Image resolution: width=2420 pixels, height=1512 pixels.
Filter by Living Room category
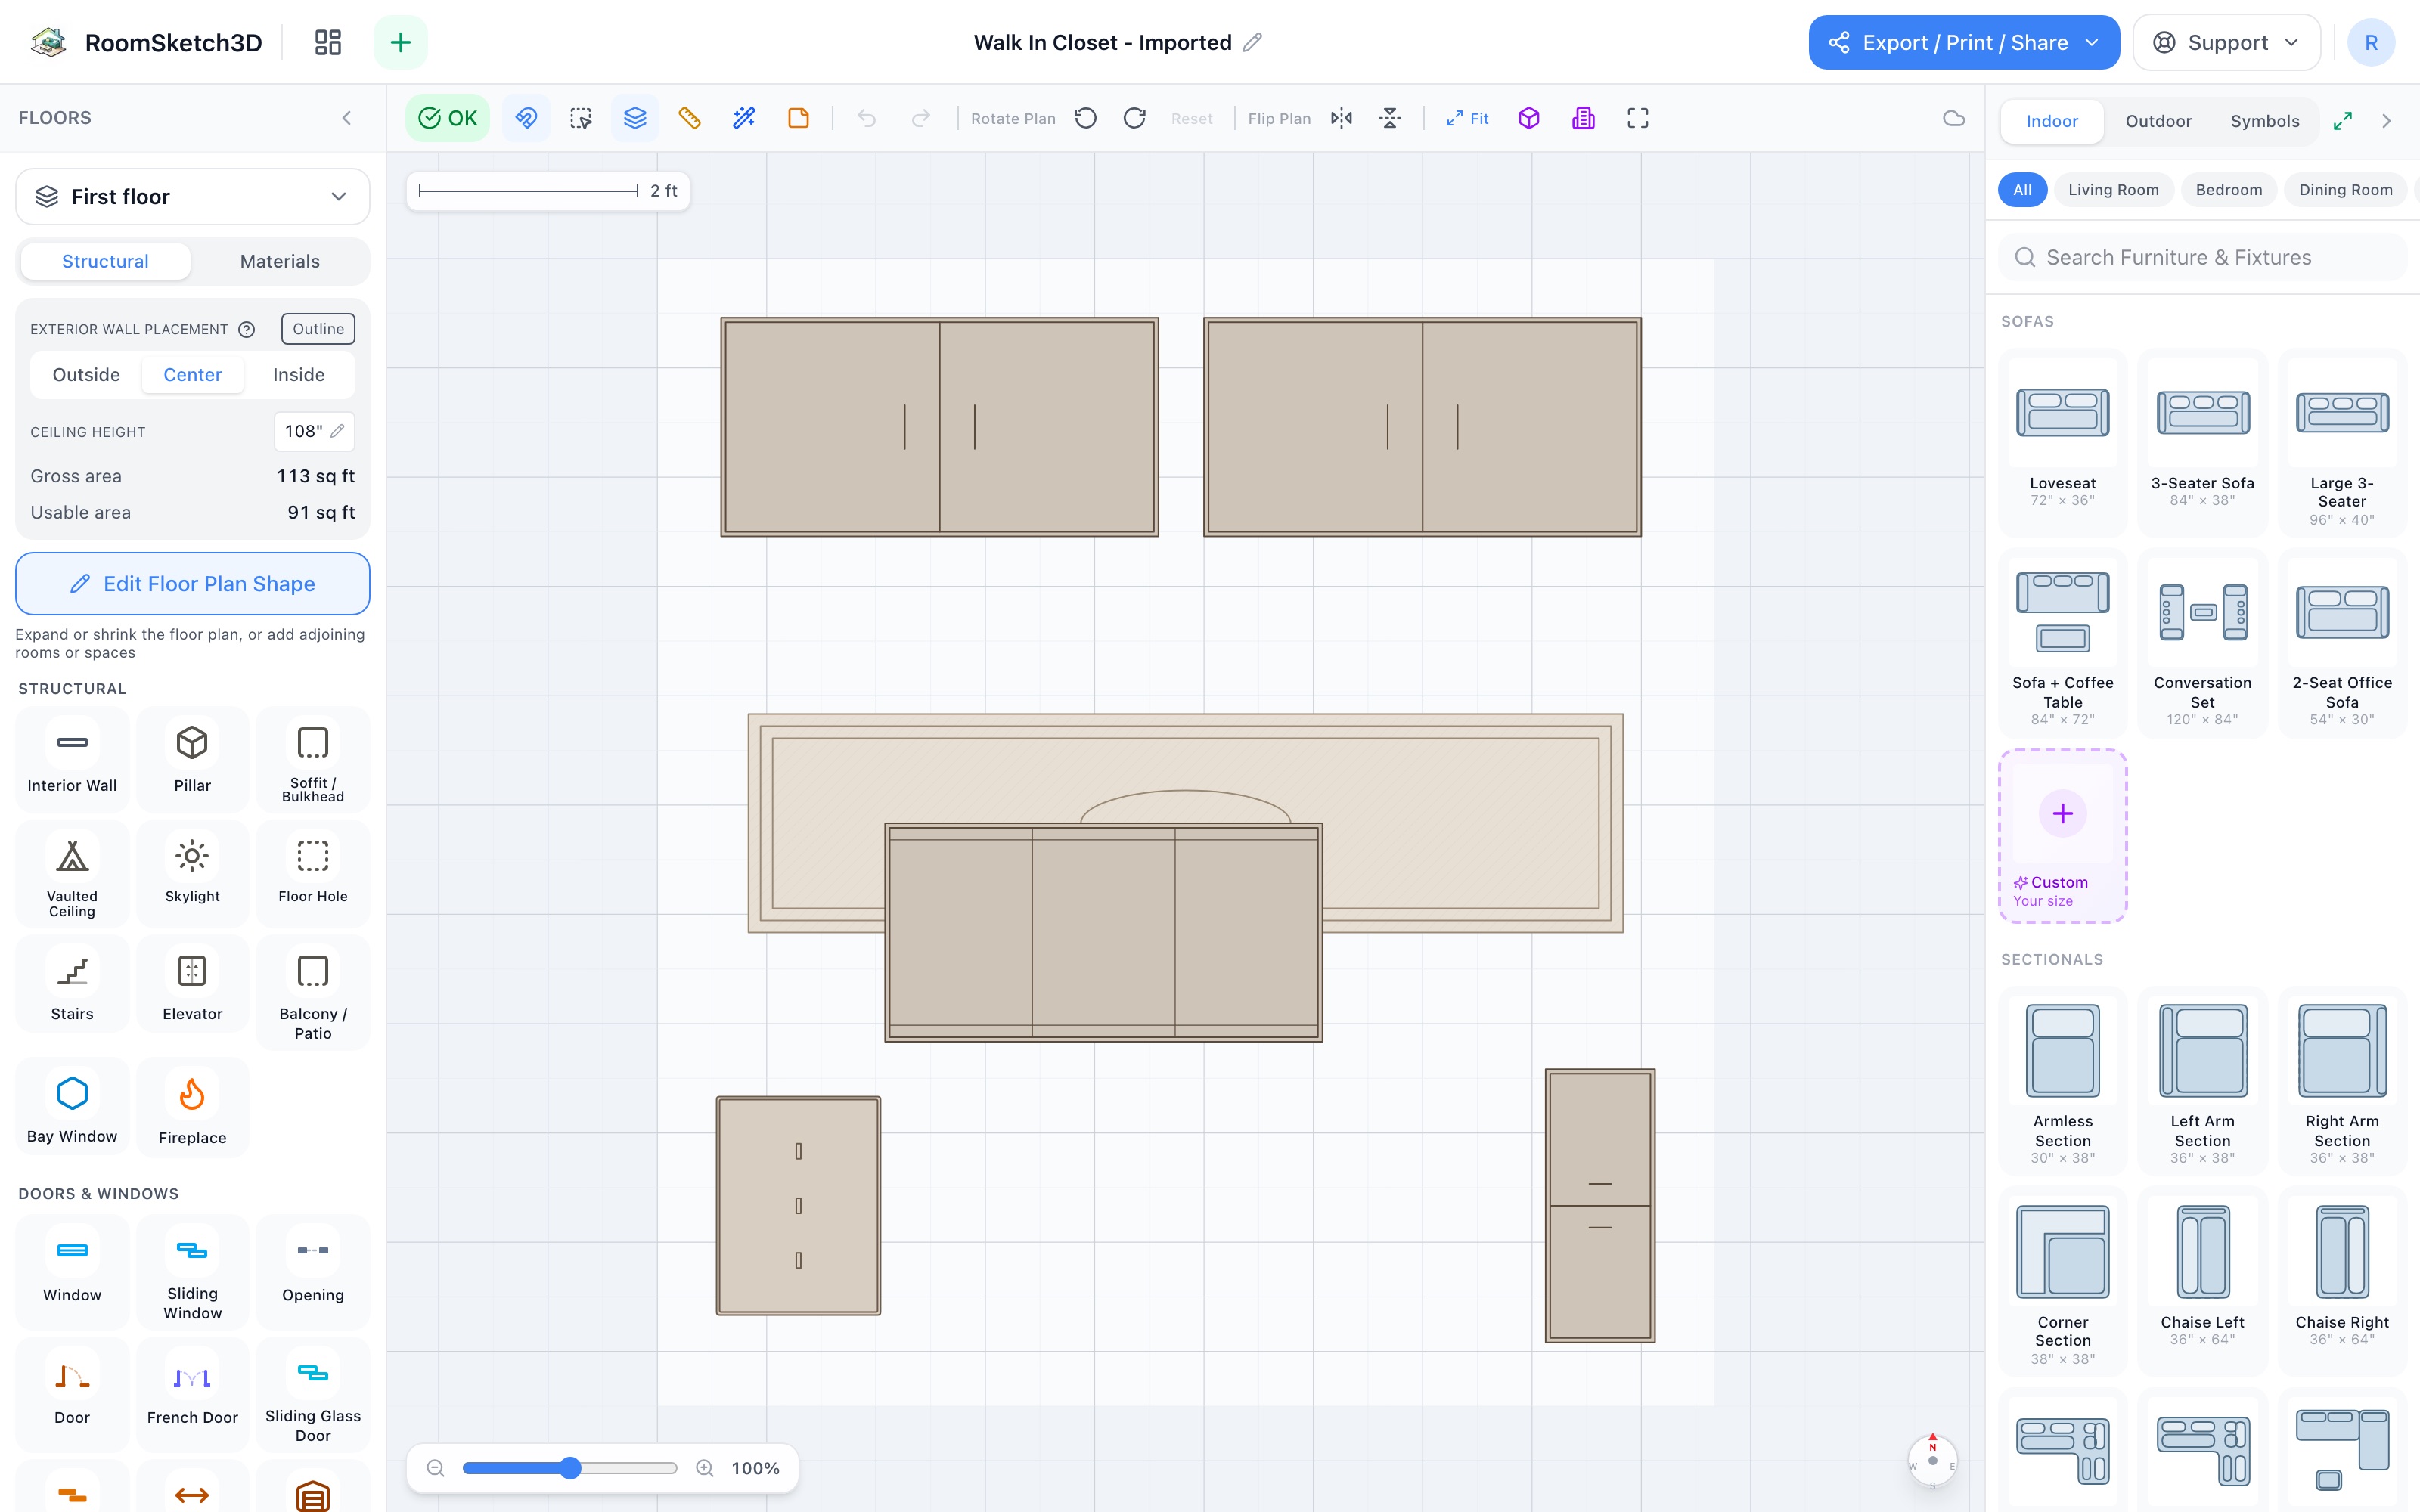click(x=2113, y=190)
